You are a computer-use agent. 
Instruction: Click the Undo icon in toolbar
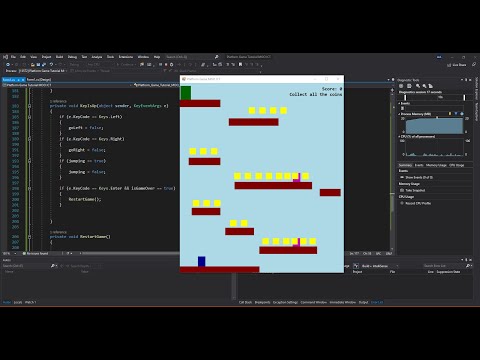point(51,65)
